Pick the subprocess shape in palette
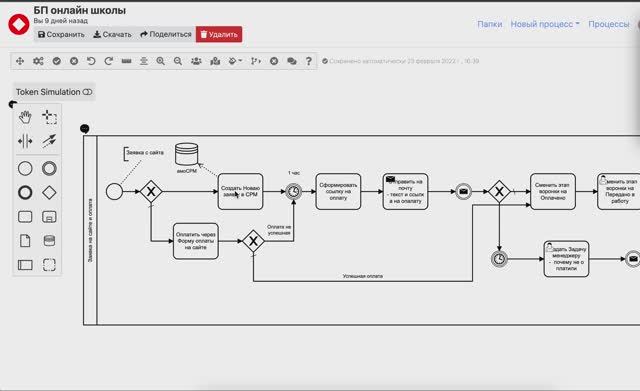 (49, 216)
